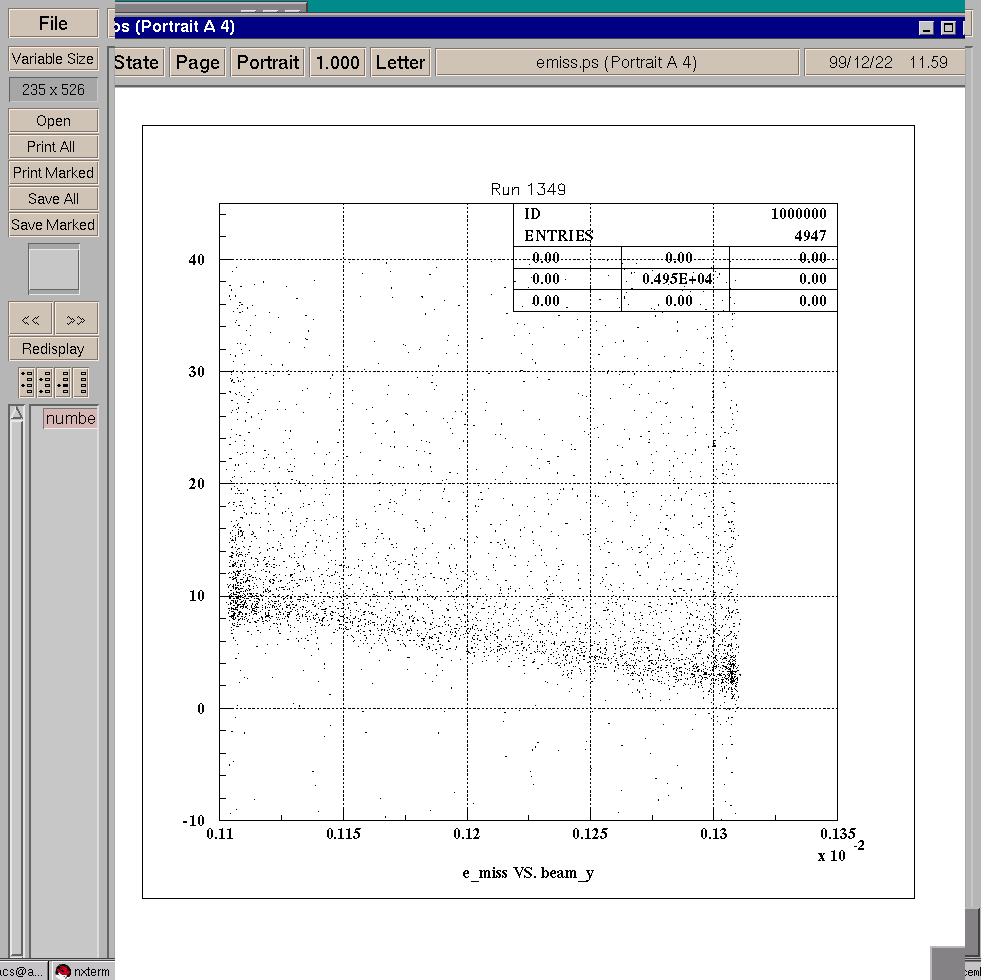Open the File menu
Viewport: 981px width, 980px height.
[54, 24]
